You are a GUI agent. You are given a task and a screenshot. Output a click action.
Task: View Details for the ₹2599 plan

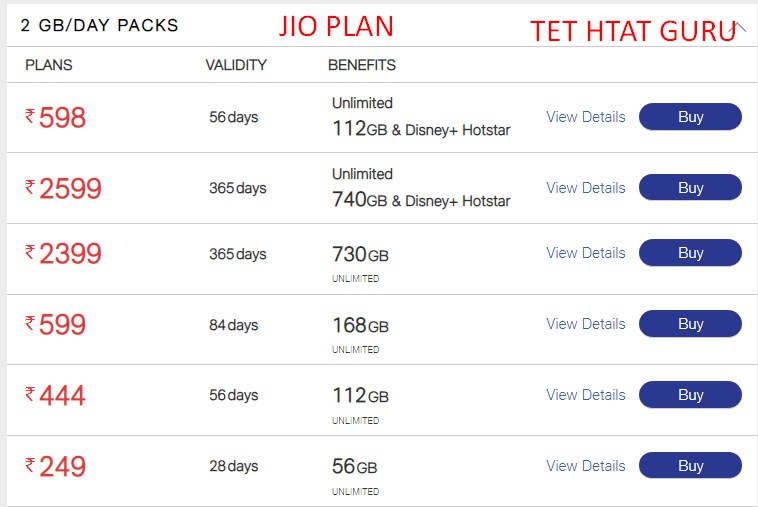(586, 188)
